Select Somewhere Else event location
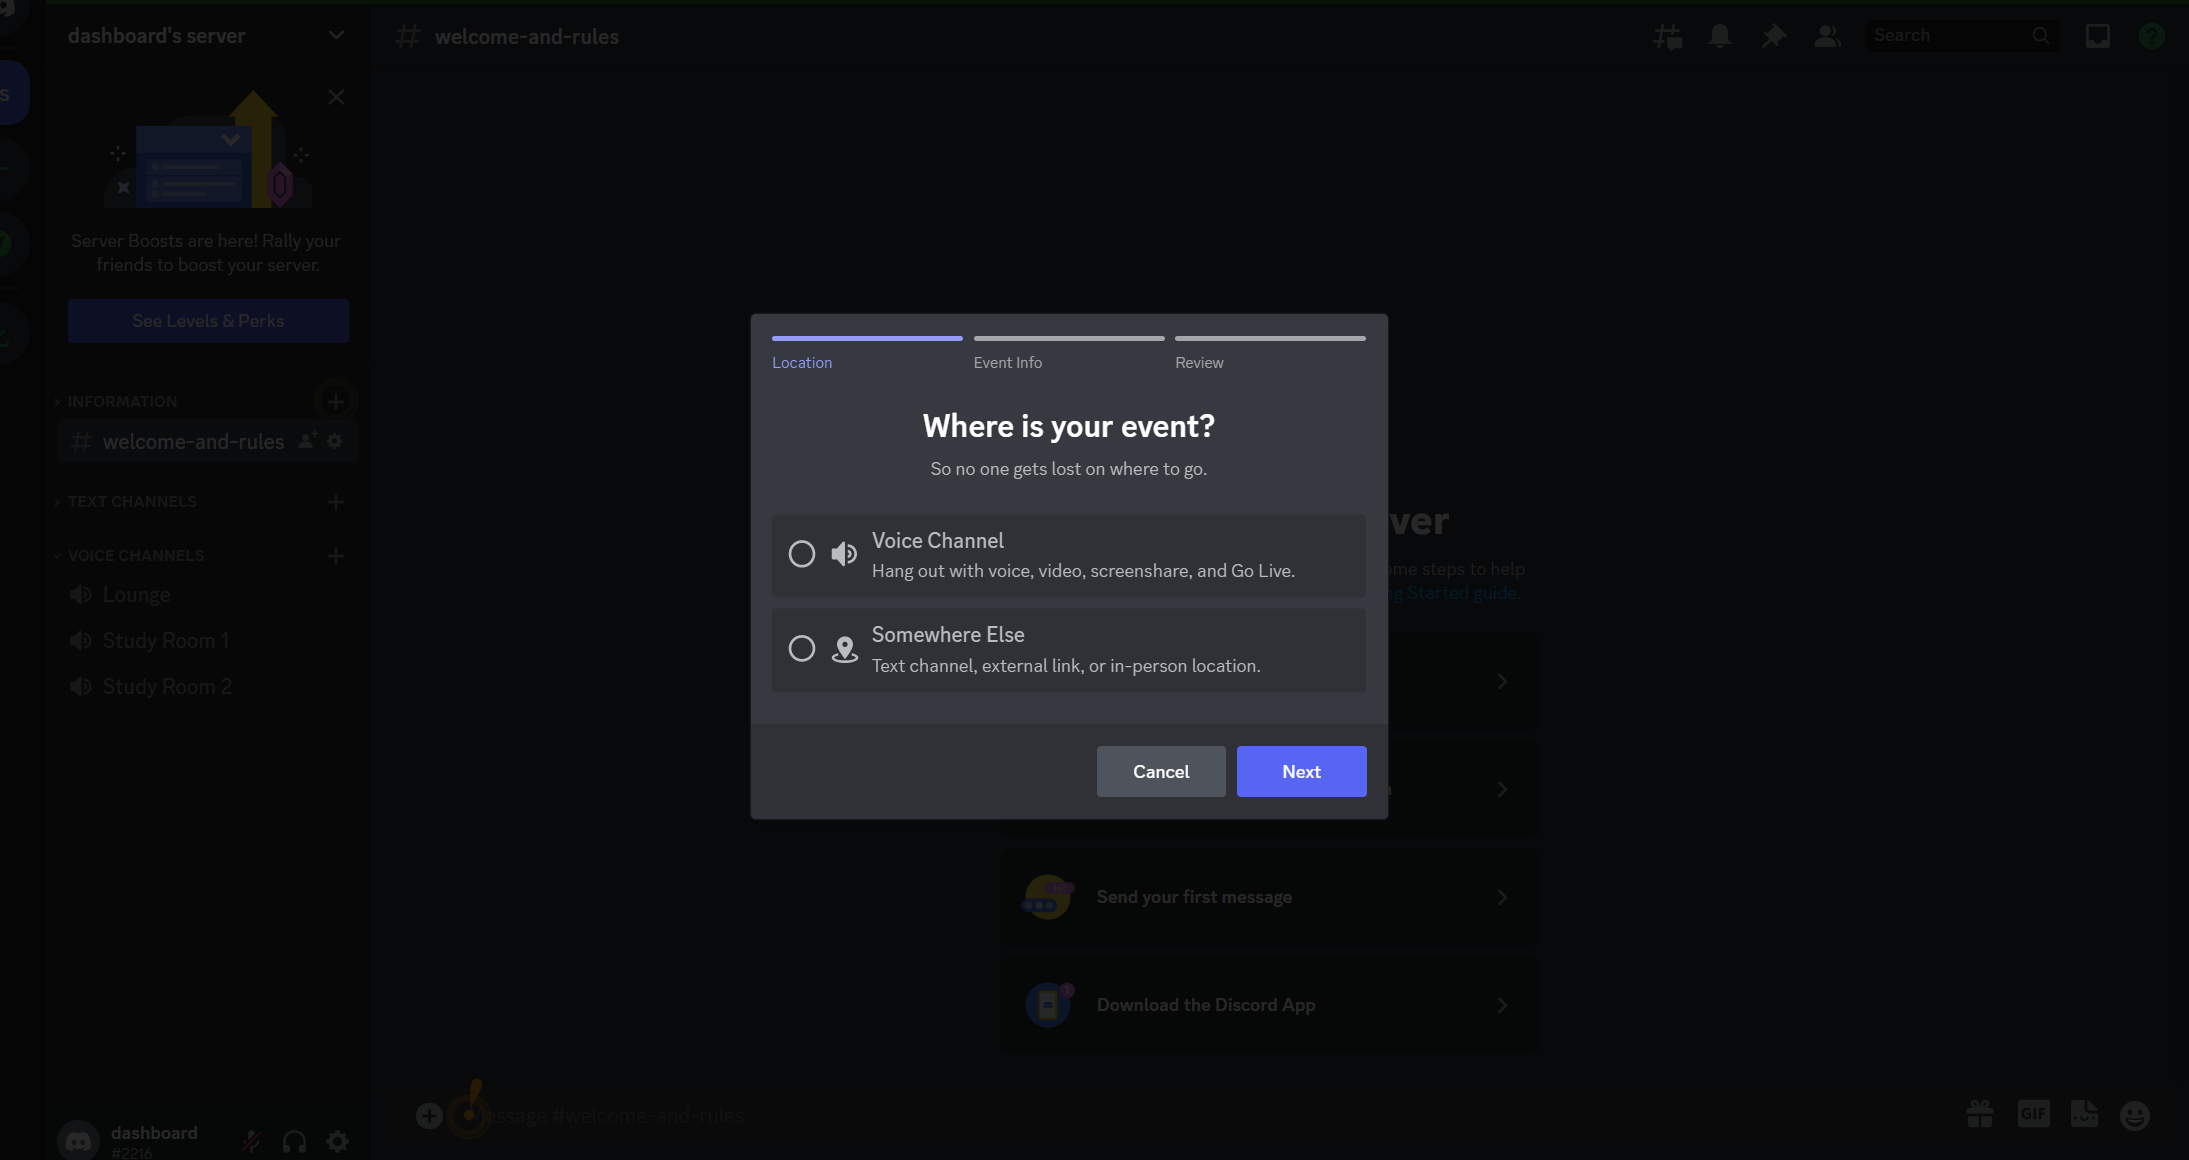2189x1160 pixels. click(801, 647)
